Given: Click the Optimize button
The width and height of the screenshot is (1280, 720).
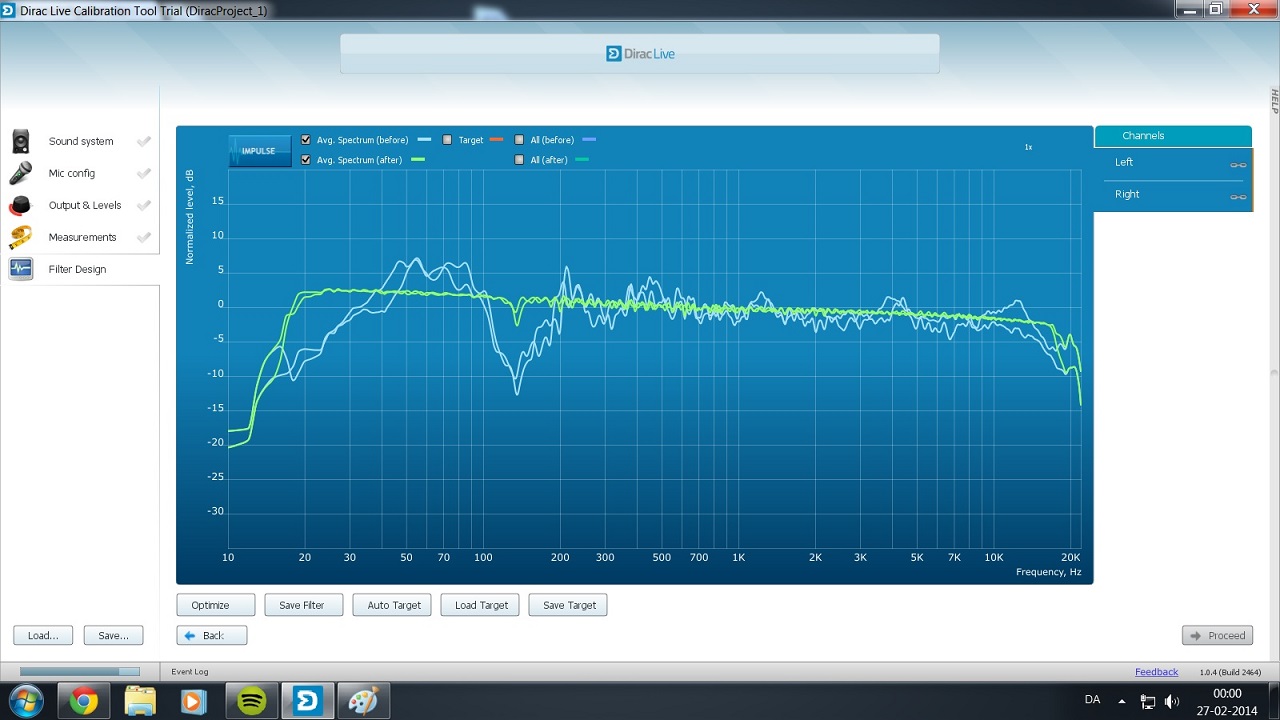Looking at the screenshot, I should click(x=216, y=605).
